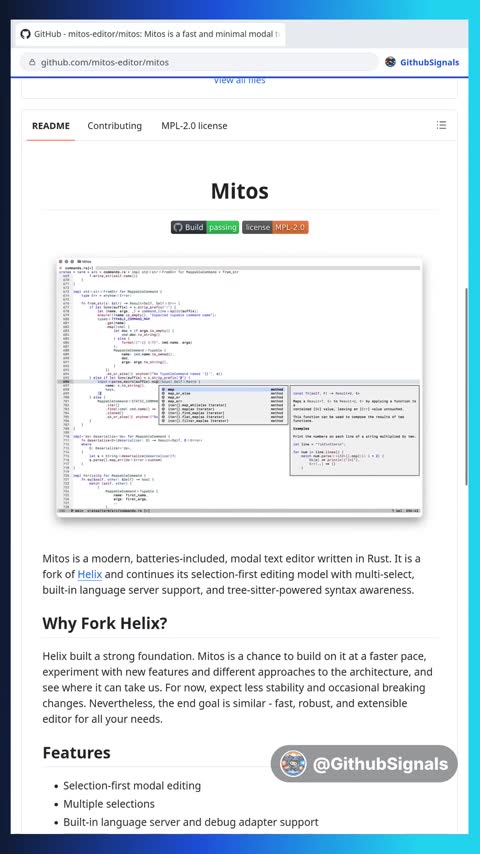Screen dimensions: 480x854
Task: Click the page vertical scrollbar
Action: 465,387
